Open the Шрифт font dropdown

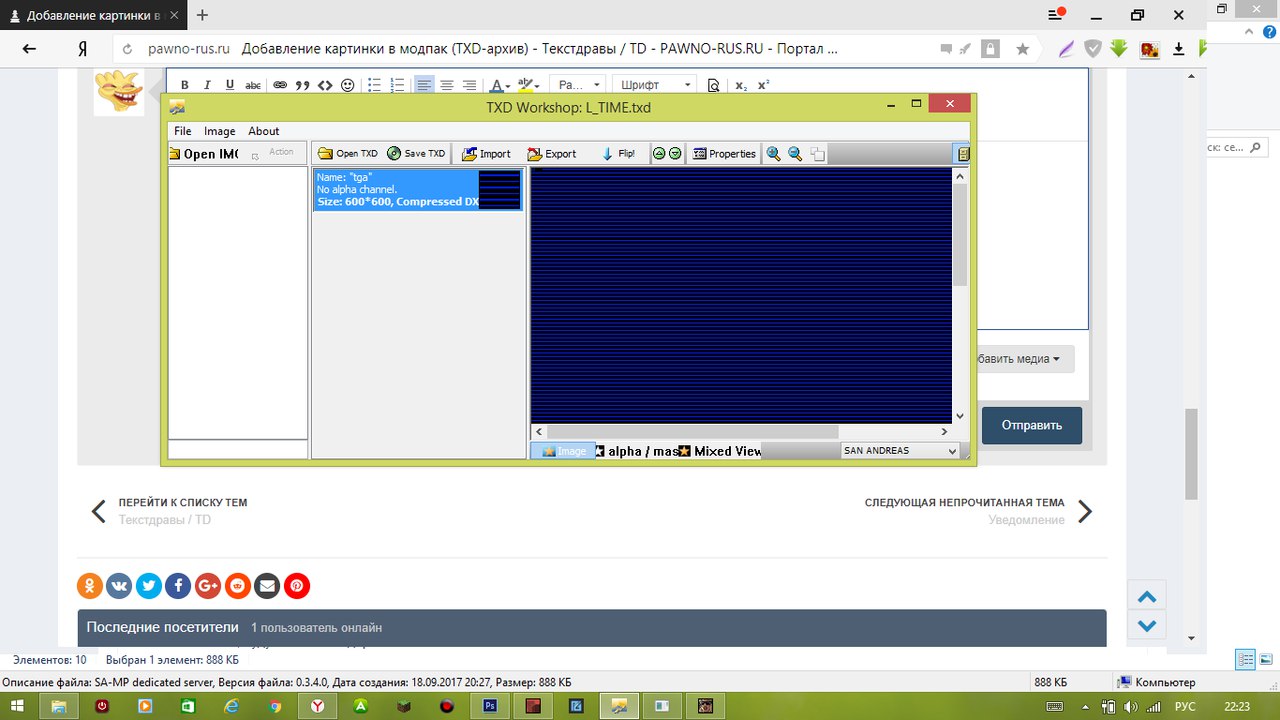click(654, 86)
